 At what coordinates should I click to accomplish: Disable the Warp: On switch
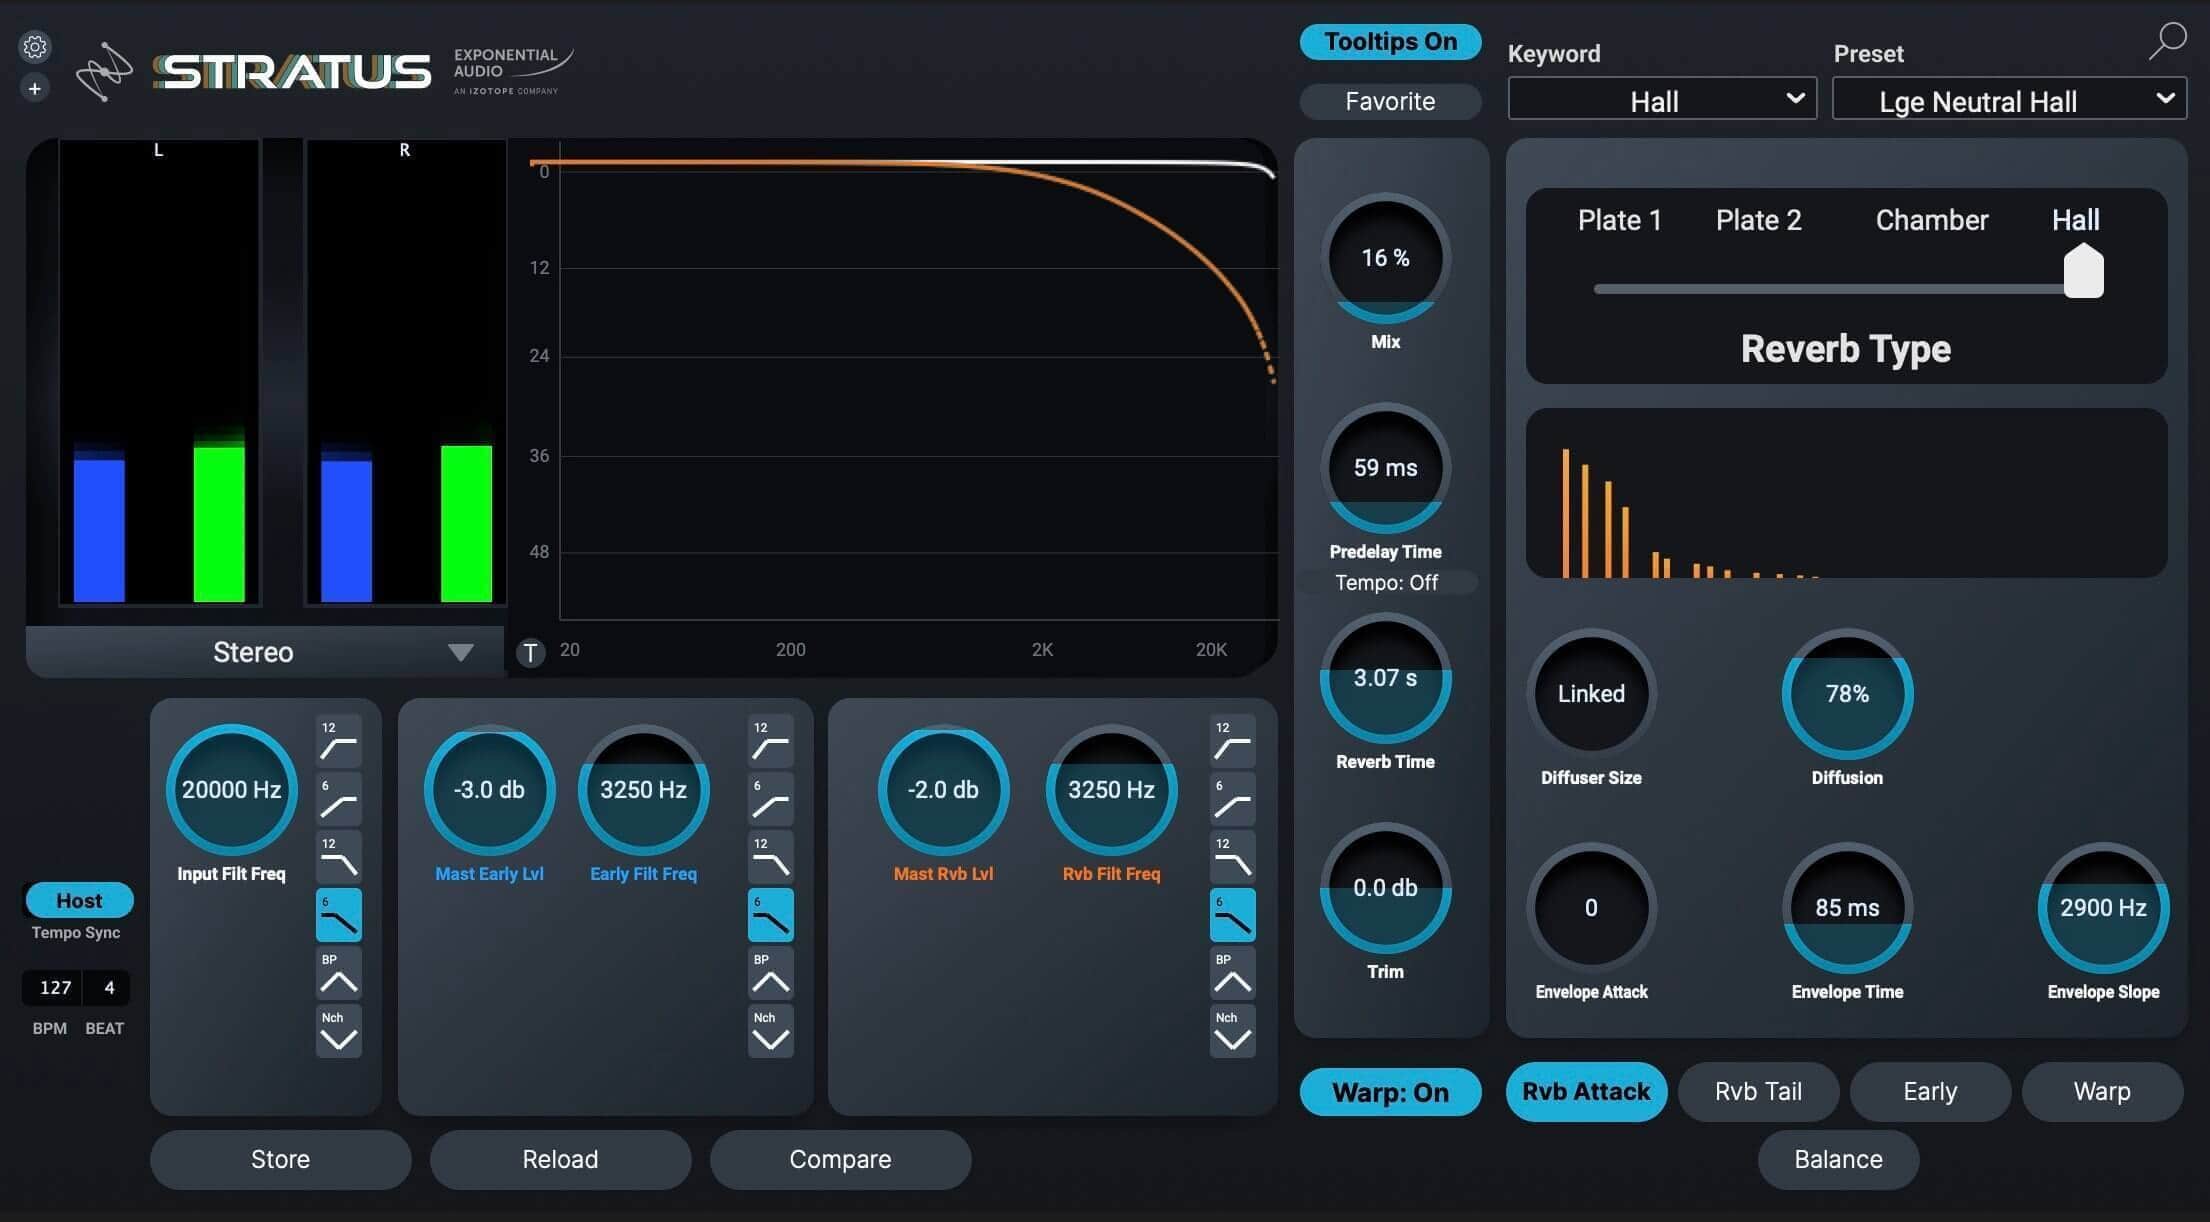pos(1390,1092)
